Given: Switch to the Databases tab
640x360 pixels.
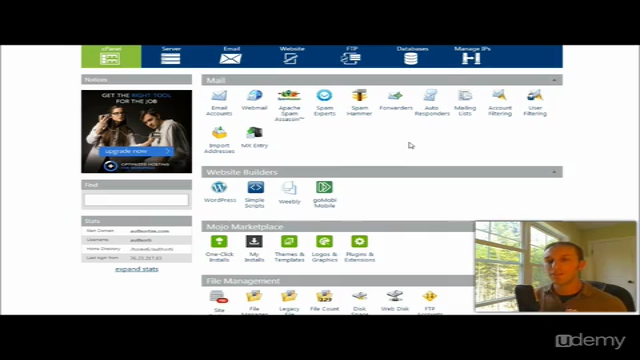Looking at the screenshot, I should coord(411,56).
